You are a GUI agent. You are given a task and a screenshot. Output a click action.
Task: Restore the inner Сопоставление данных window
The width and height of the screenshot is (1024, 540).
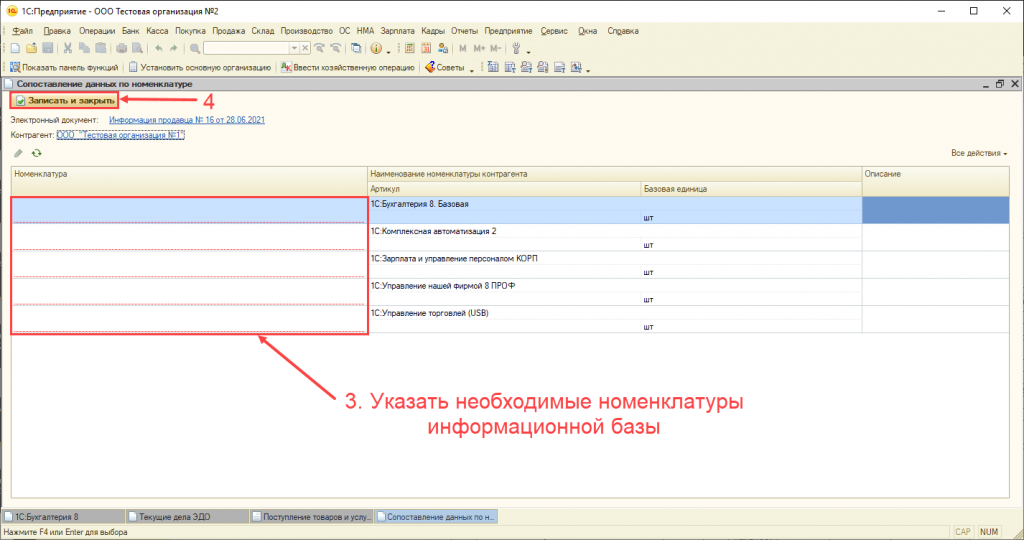(x=1000, y=84)
